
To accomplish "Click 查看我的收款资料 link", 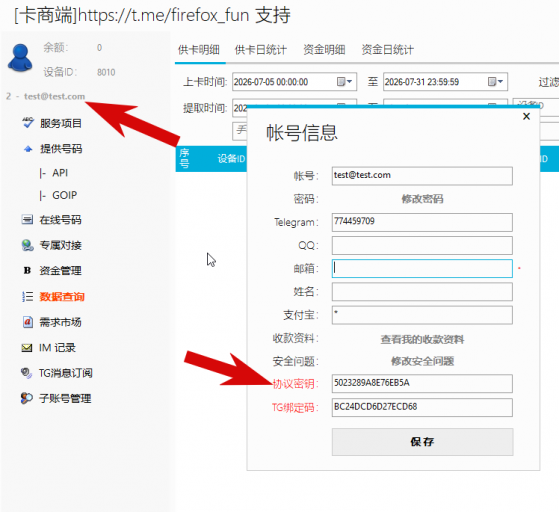I will click(x=422, y=339).
